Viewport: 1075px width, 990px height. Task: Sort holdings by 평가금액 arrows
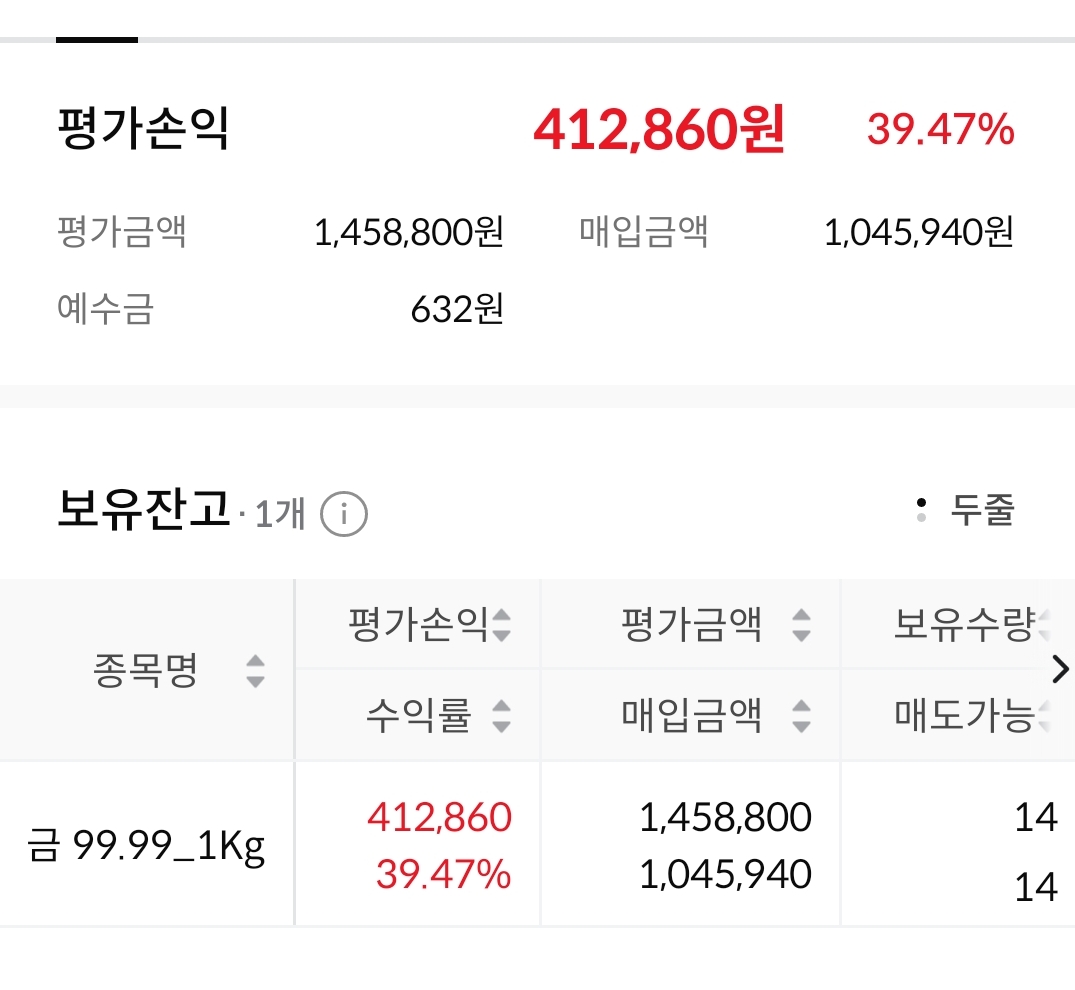(801, 625)
